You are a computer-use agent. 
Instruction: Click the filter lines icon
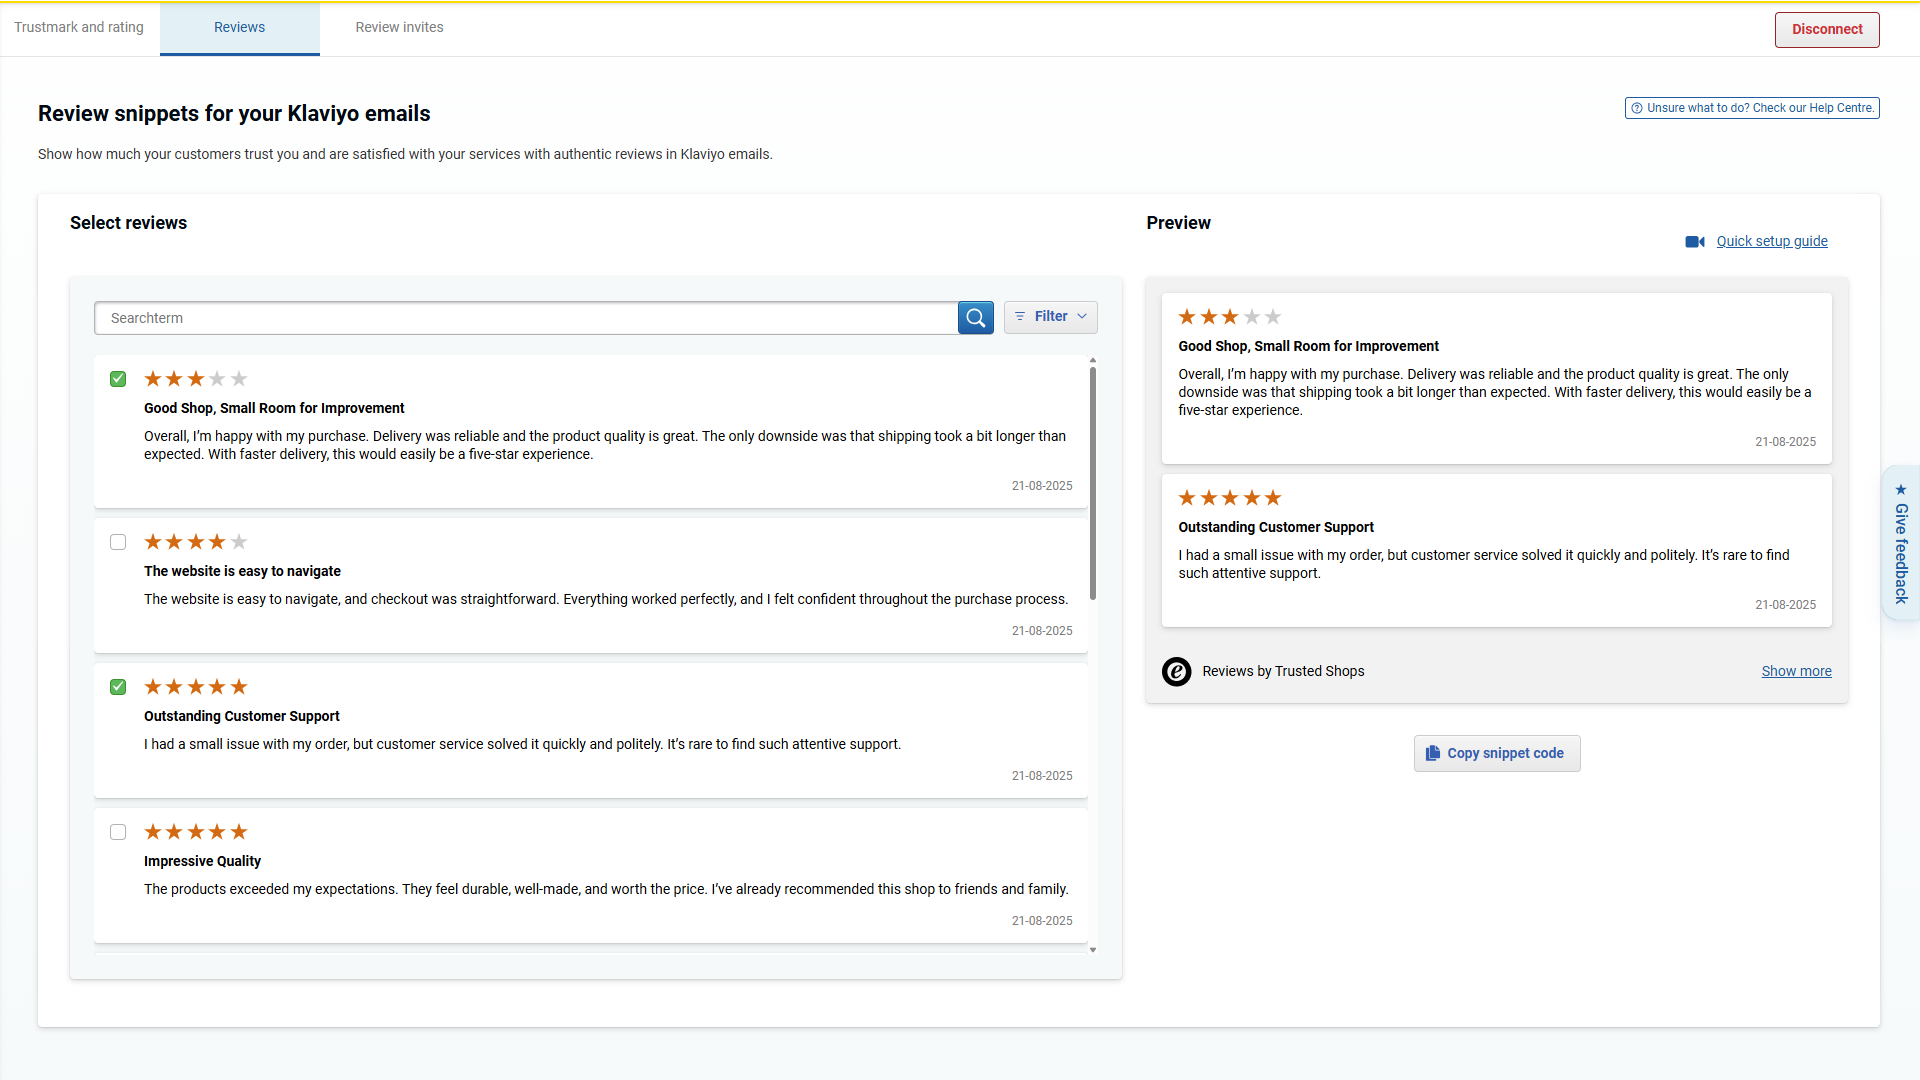click(x=1020, y=317)
